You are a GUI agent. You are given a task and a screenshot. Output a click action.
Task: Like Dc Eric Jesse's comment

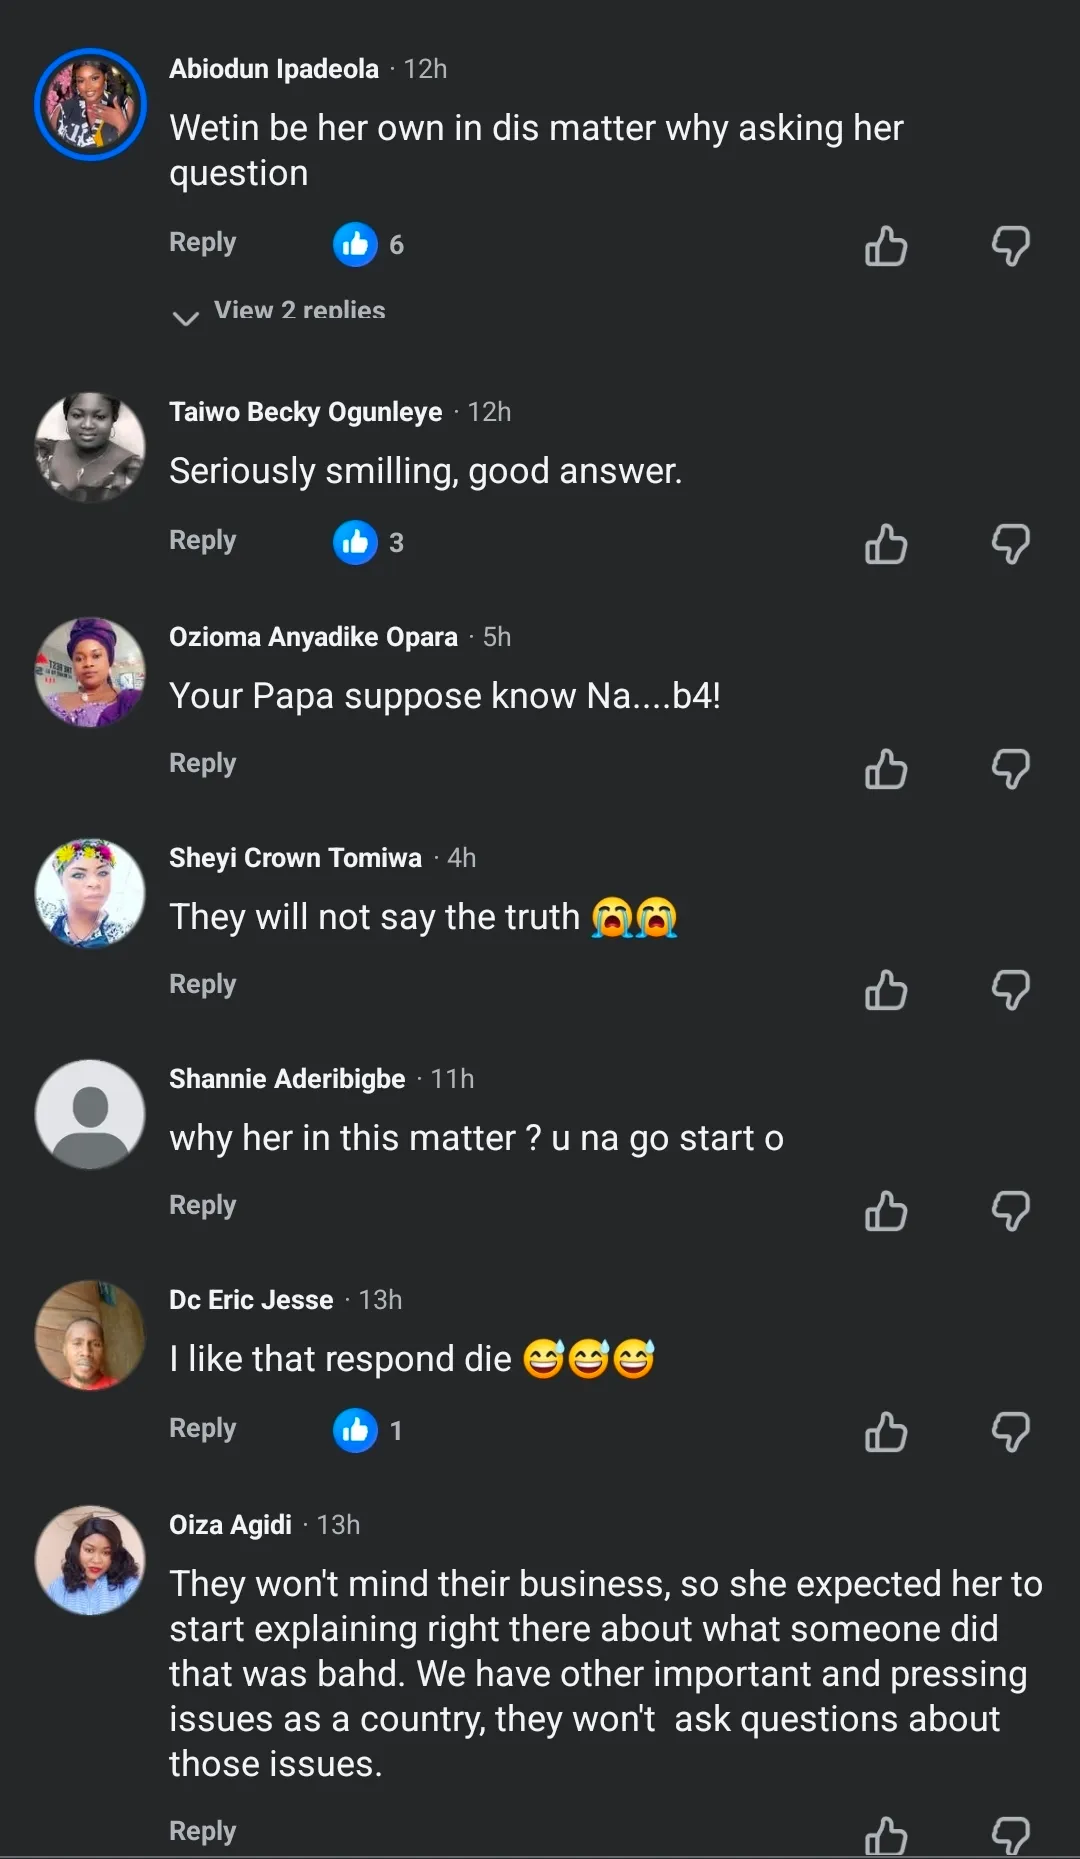coord(886,1432)
